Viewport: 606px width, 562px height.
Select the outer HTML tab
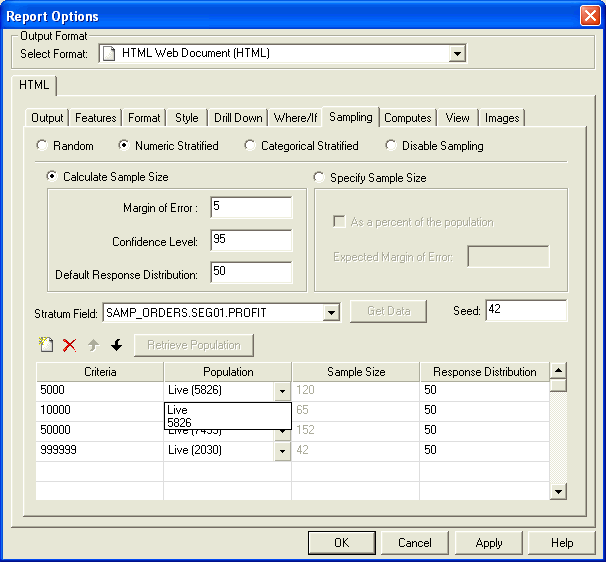tap(34, 85)
